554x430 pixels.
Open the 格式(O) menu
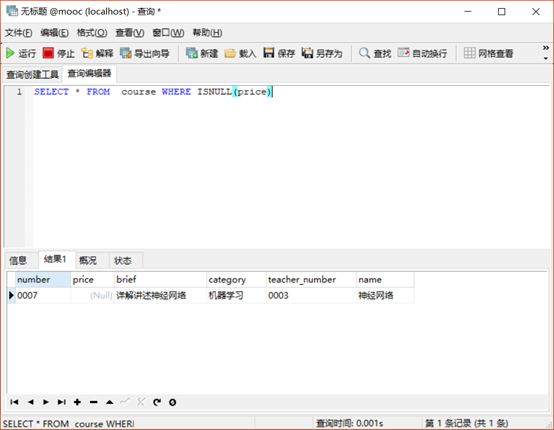(92, 33)
